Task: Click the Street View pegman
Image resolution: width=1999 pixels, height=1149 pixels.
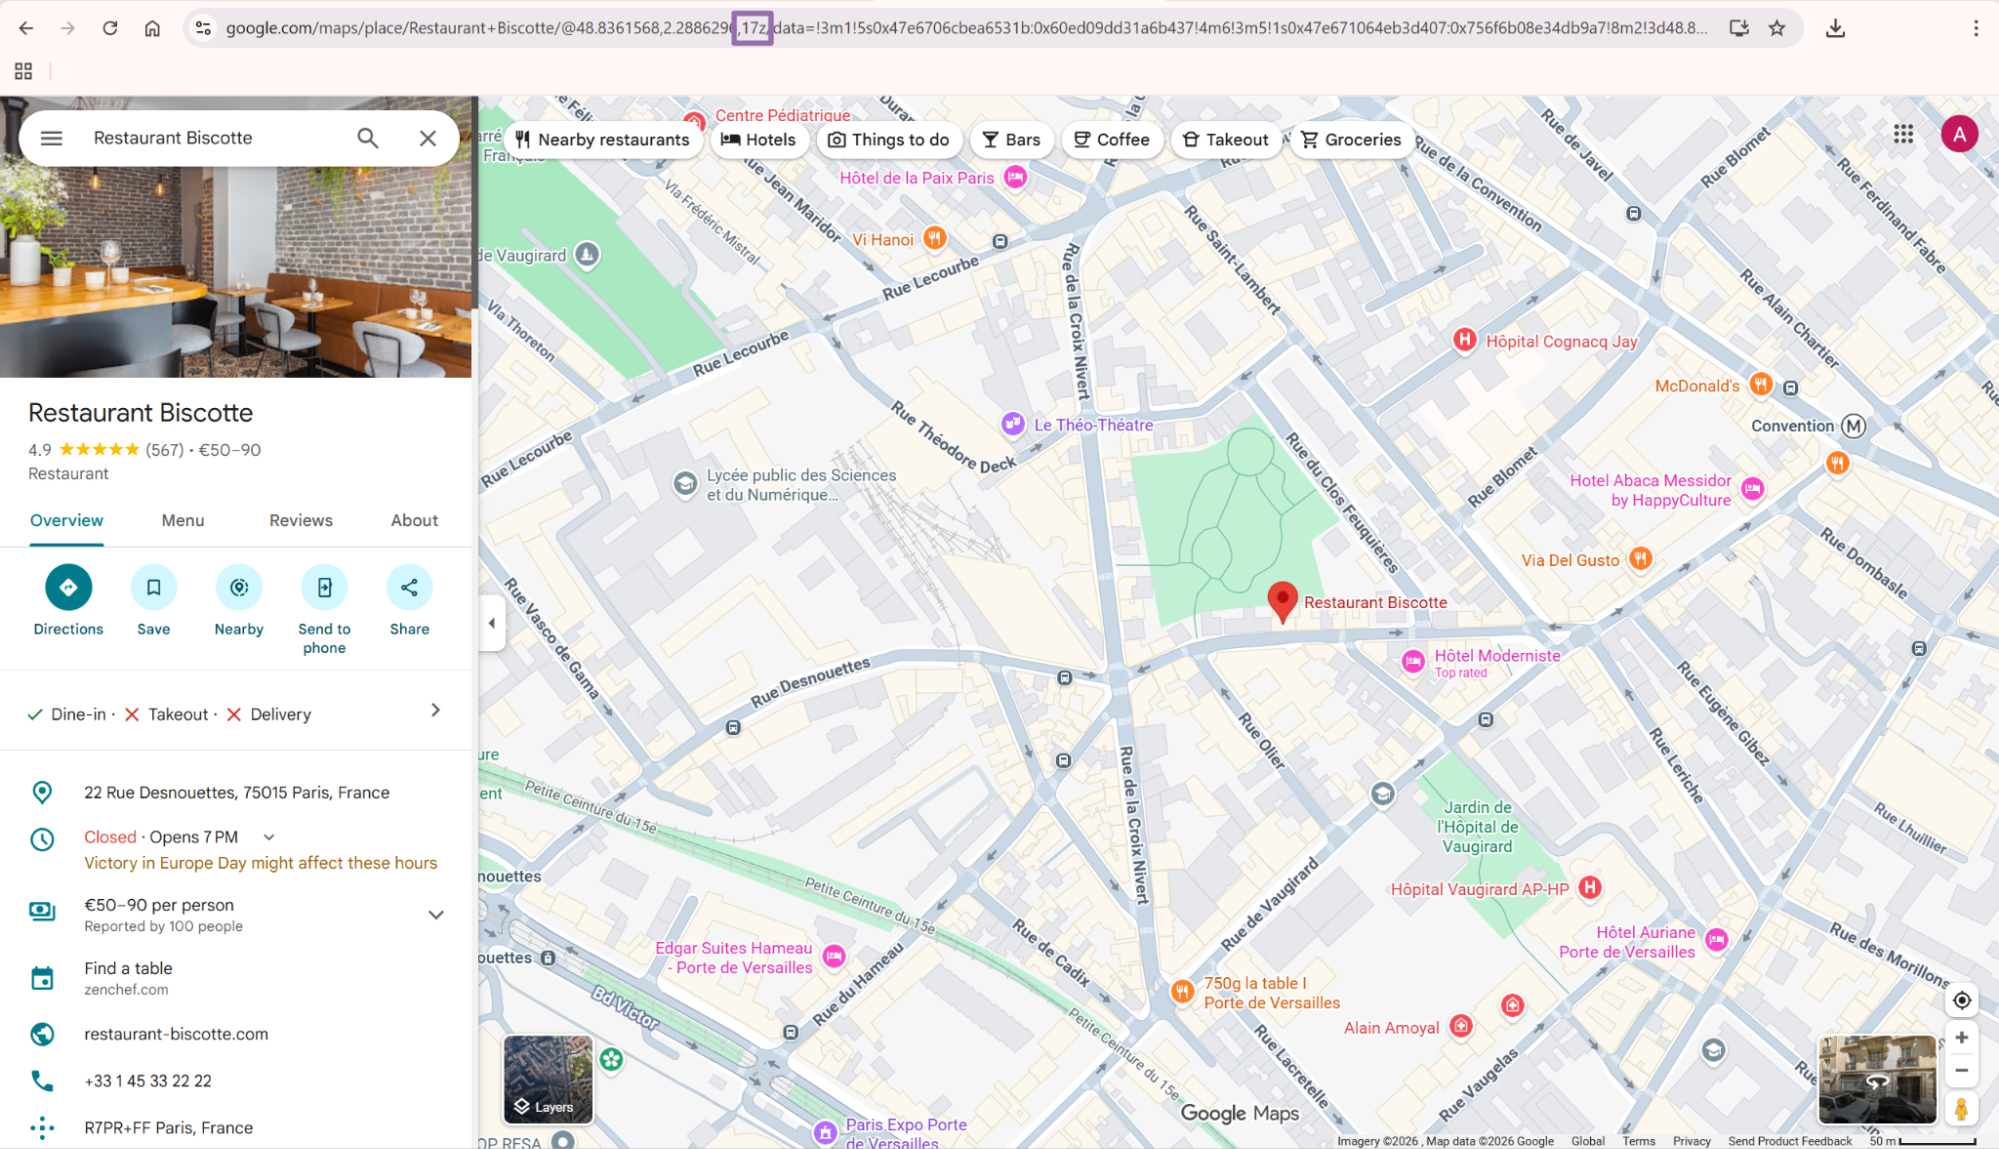Action: [x=1962, y=1109]
